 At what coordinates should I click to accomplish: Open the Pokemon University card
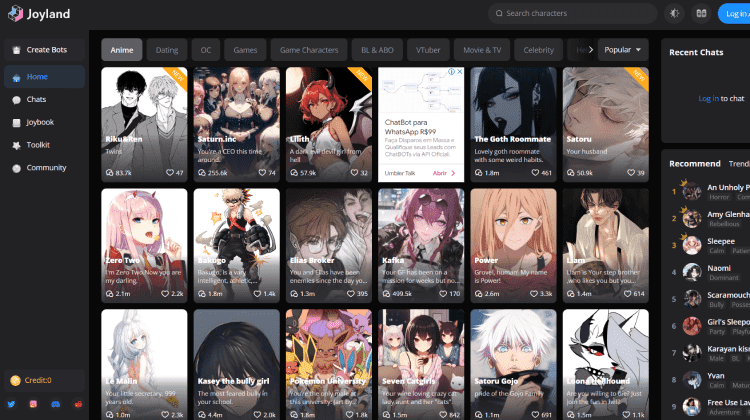pos(329,365)
